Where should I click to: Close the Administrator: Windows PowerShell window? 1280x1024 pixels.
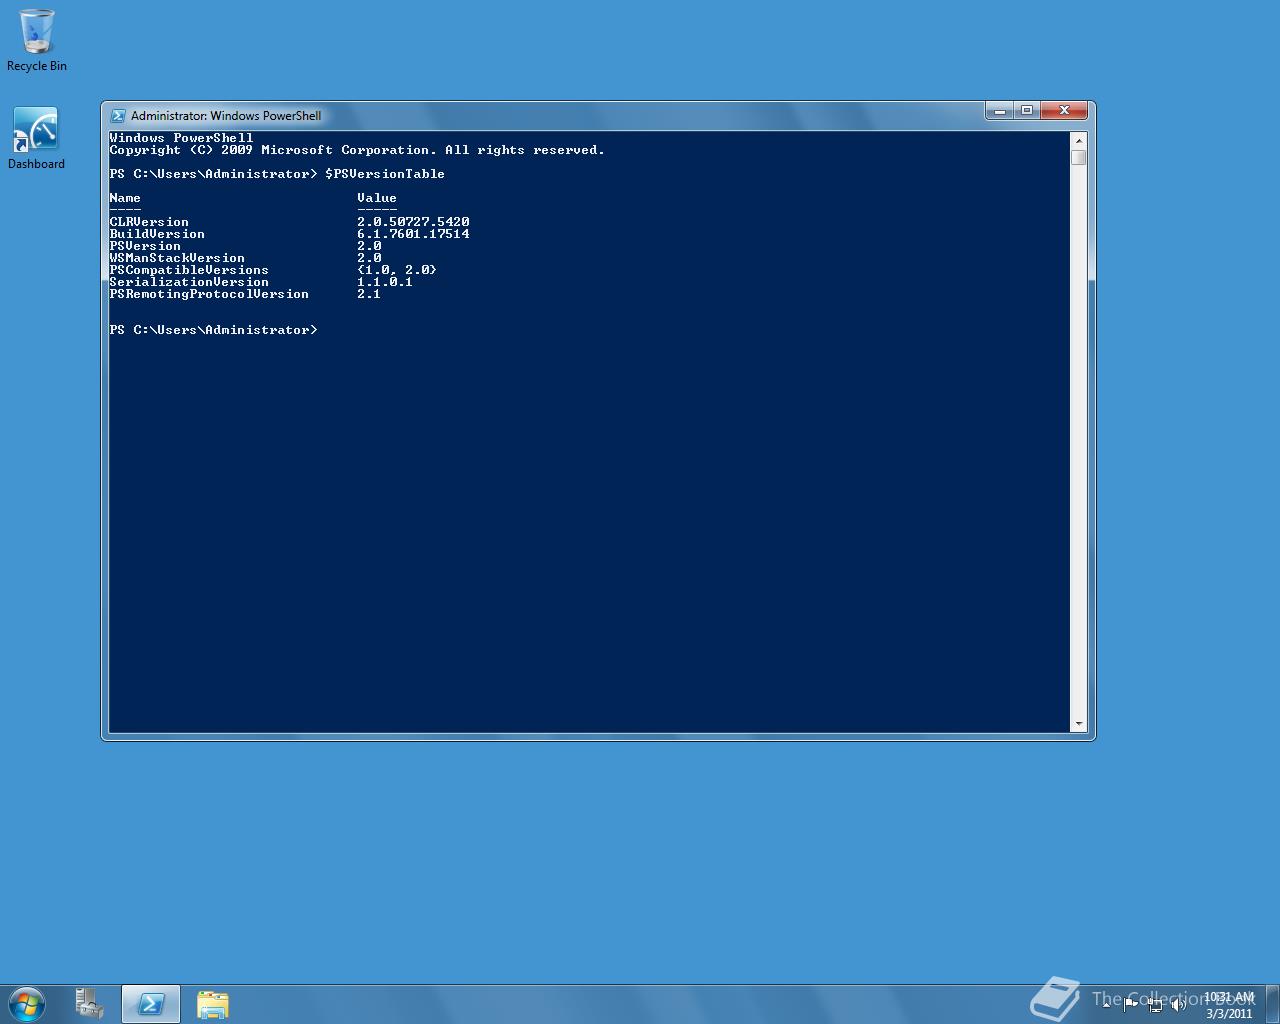pyautogui.click(x=1064, y=110)
